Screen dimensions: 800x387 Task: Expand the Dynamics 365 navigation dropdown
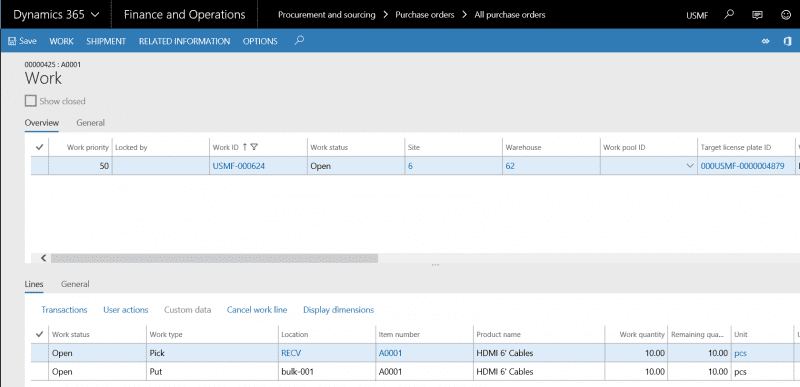point(95,15)
